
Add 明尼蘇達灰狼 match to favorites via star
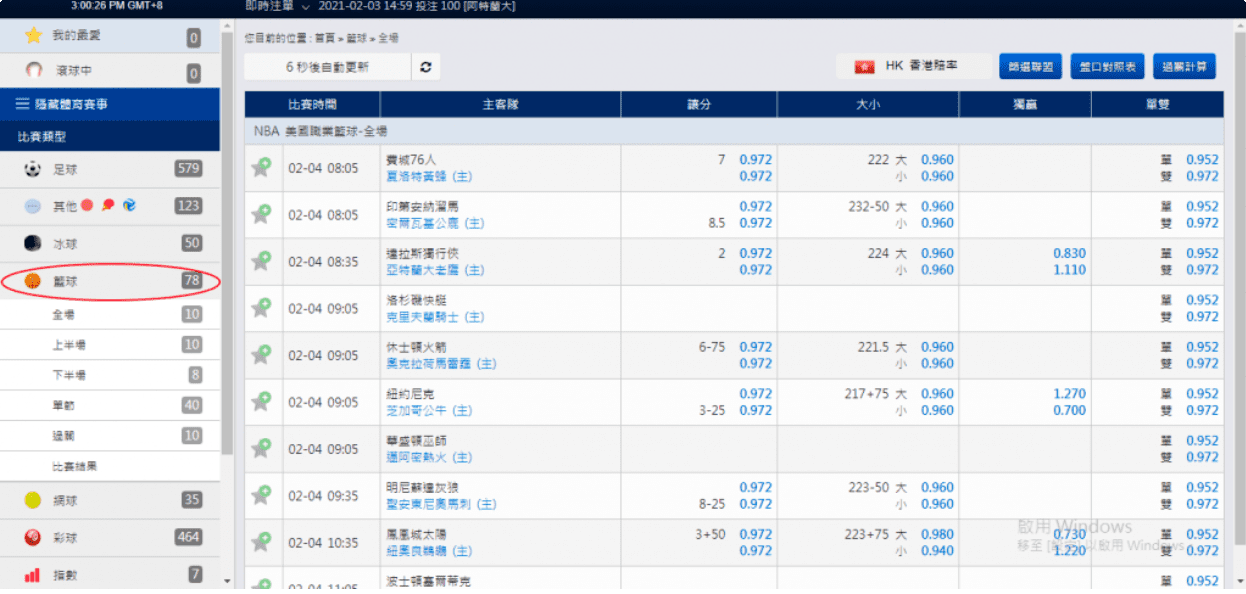tap(262, 495)
